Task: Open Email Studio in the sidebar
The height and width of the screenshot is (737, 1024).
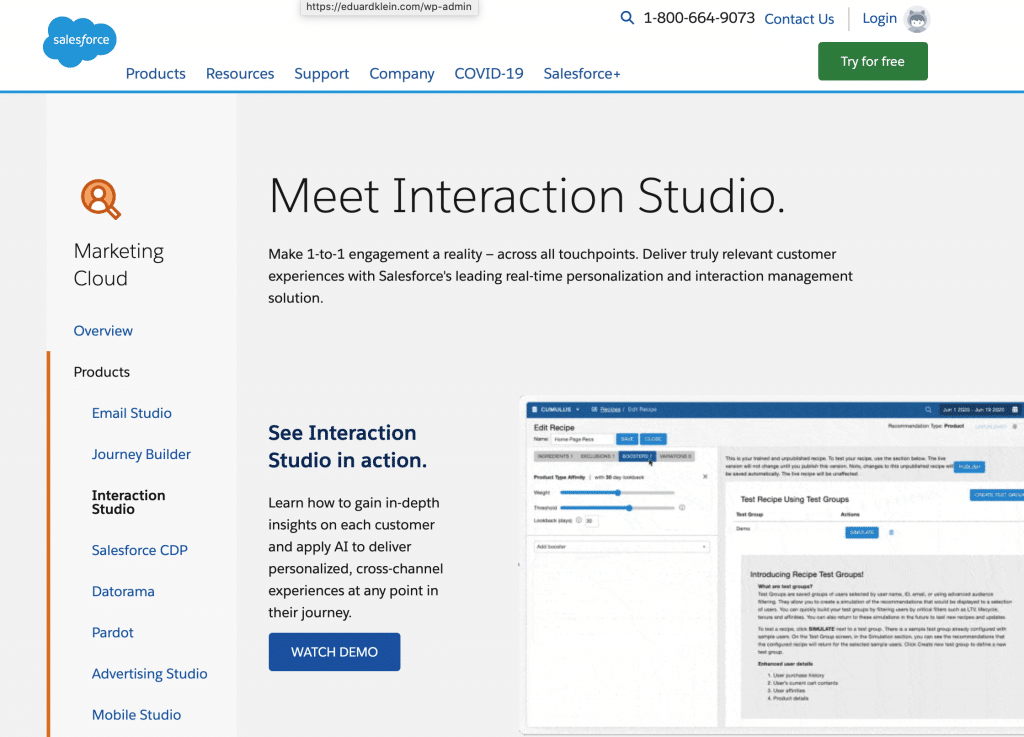Action: point(131,413)
